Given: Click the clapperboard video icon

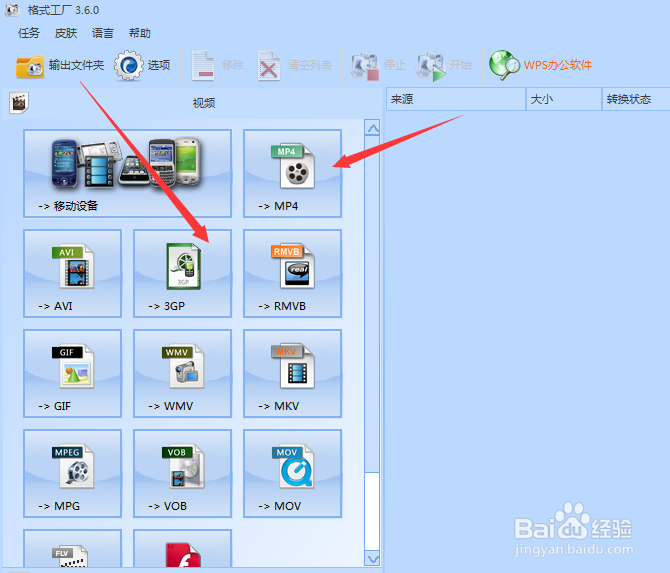Looking at the screenshot, I should tap(19, 103).
